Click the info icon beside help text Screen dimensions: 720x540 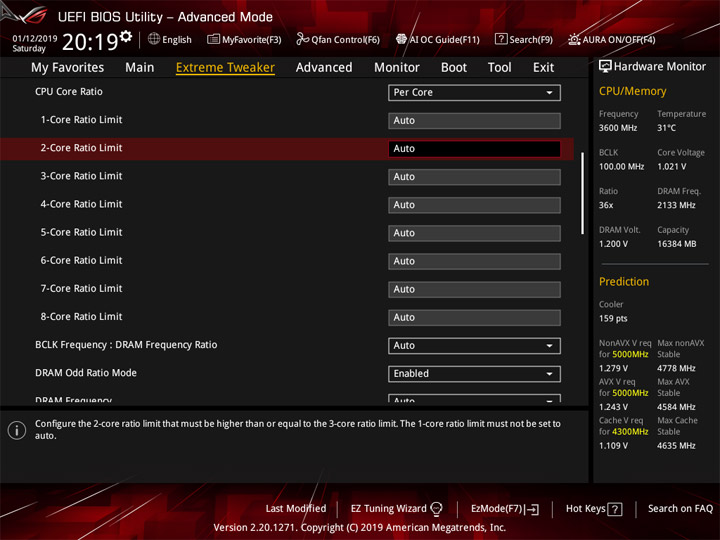(17, 430)
